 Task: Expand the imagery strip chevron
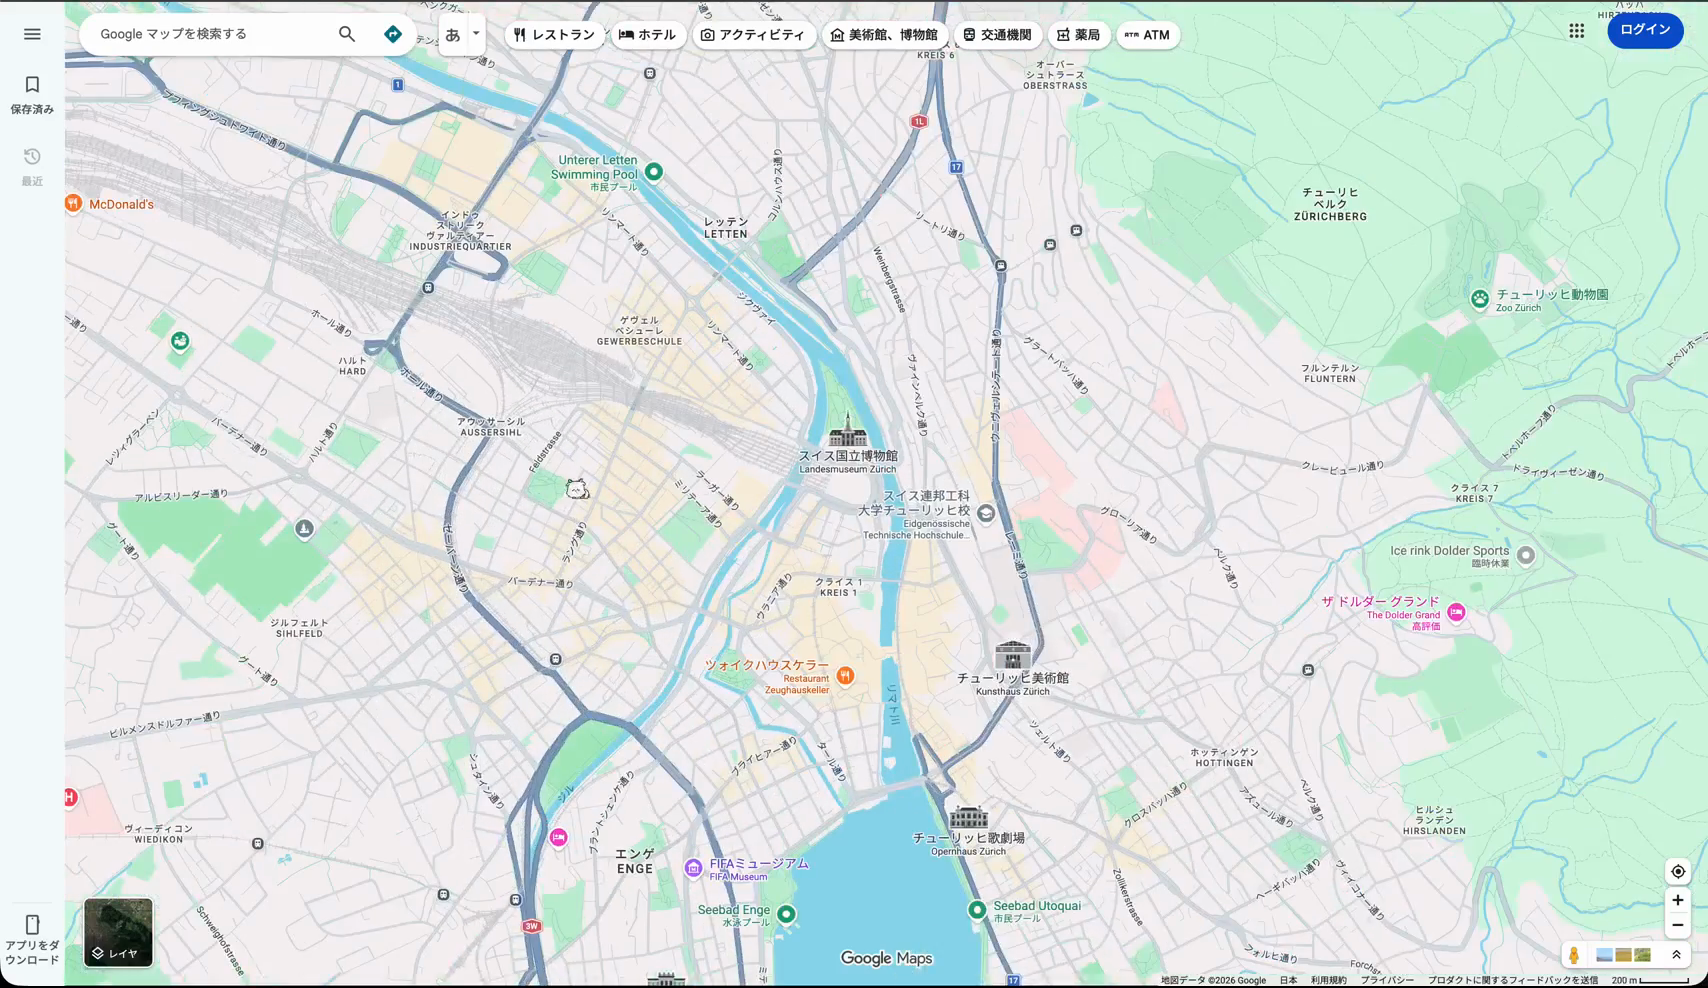coord(1677,956)
